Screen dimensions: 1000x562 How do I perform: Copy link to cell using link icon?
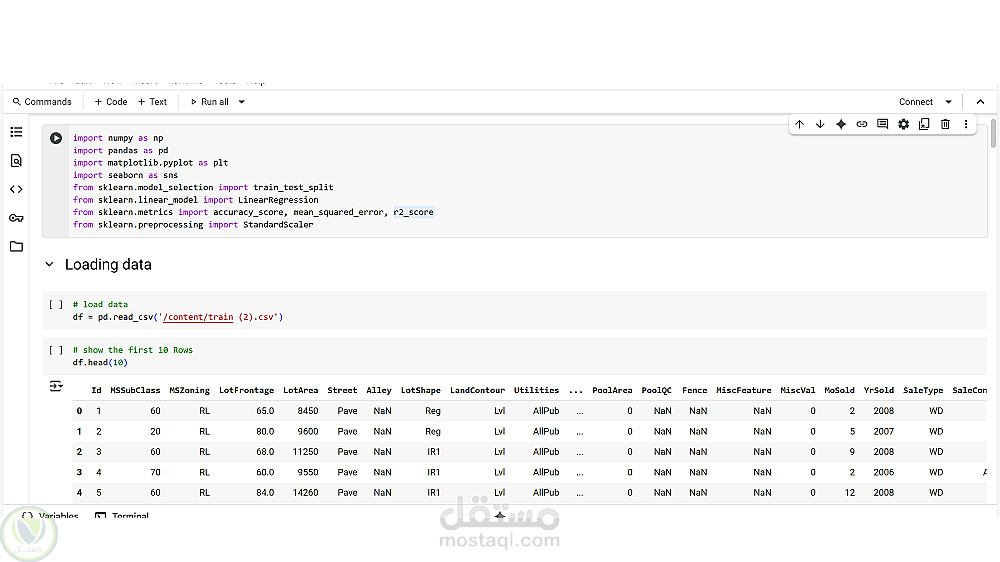tap(862, 124)
